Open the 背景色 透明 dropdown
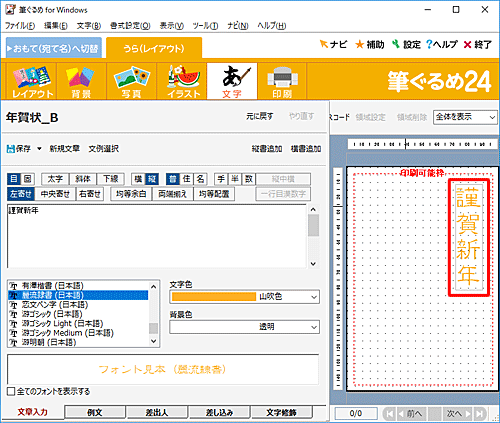Screen dimensions: 500x423 pos(244,327)
